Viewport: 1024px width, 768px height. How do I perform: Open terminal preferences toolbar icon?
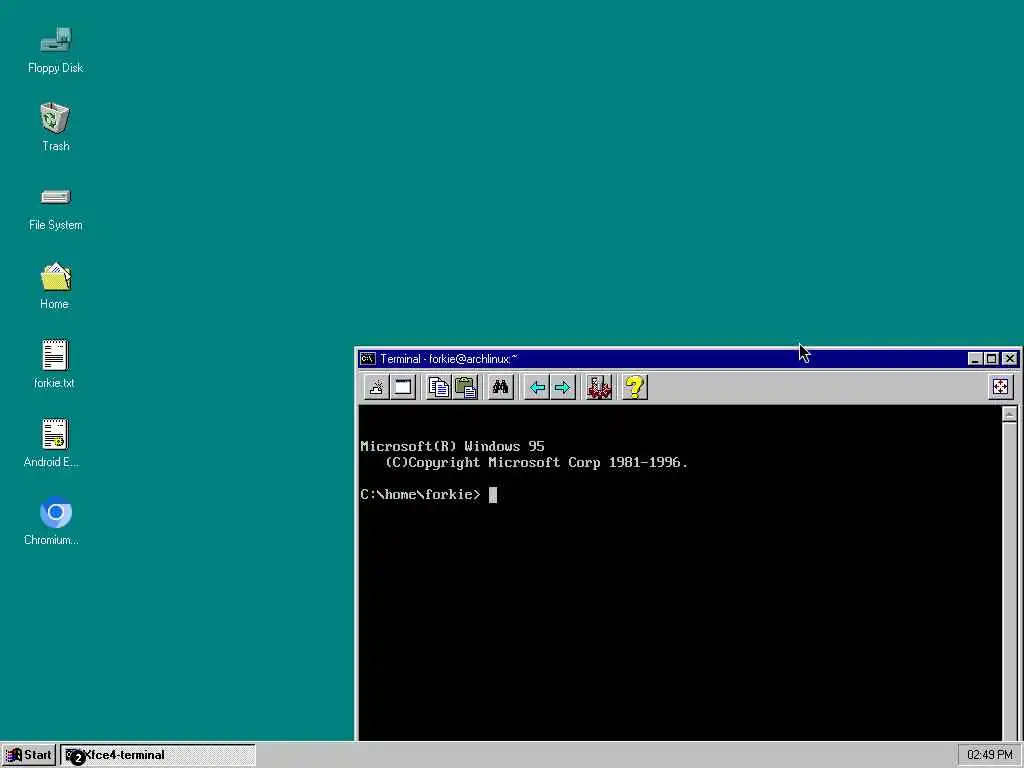coord(599,387)
